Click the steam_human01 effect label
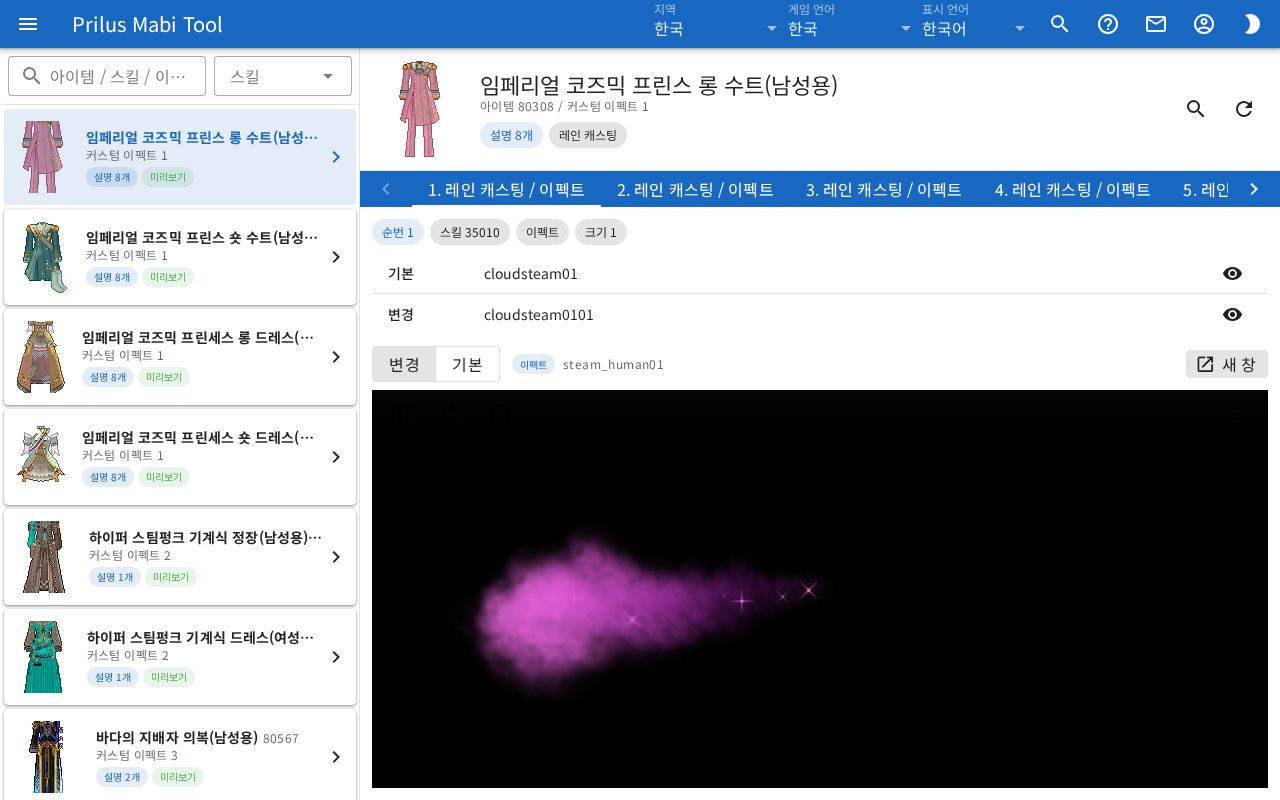Viewport: 1280px width, 800px height. click(613, 364)
